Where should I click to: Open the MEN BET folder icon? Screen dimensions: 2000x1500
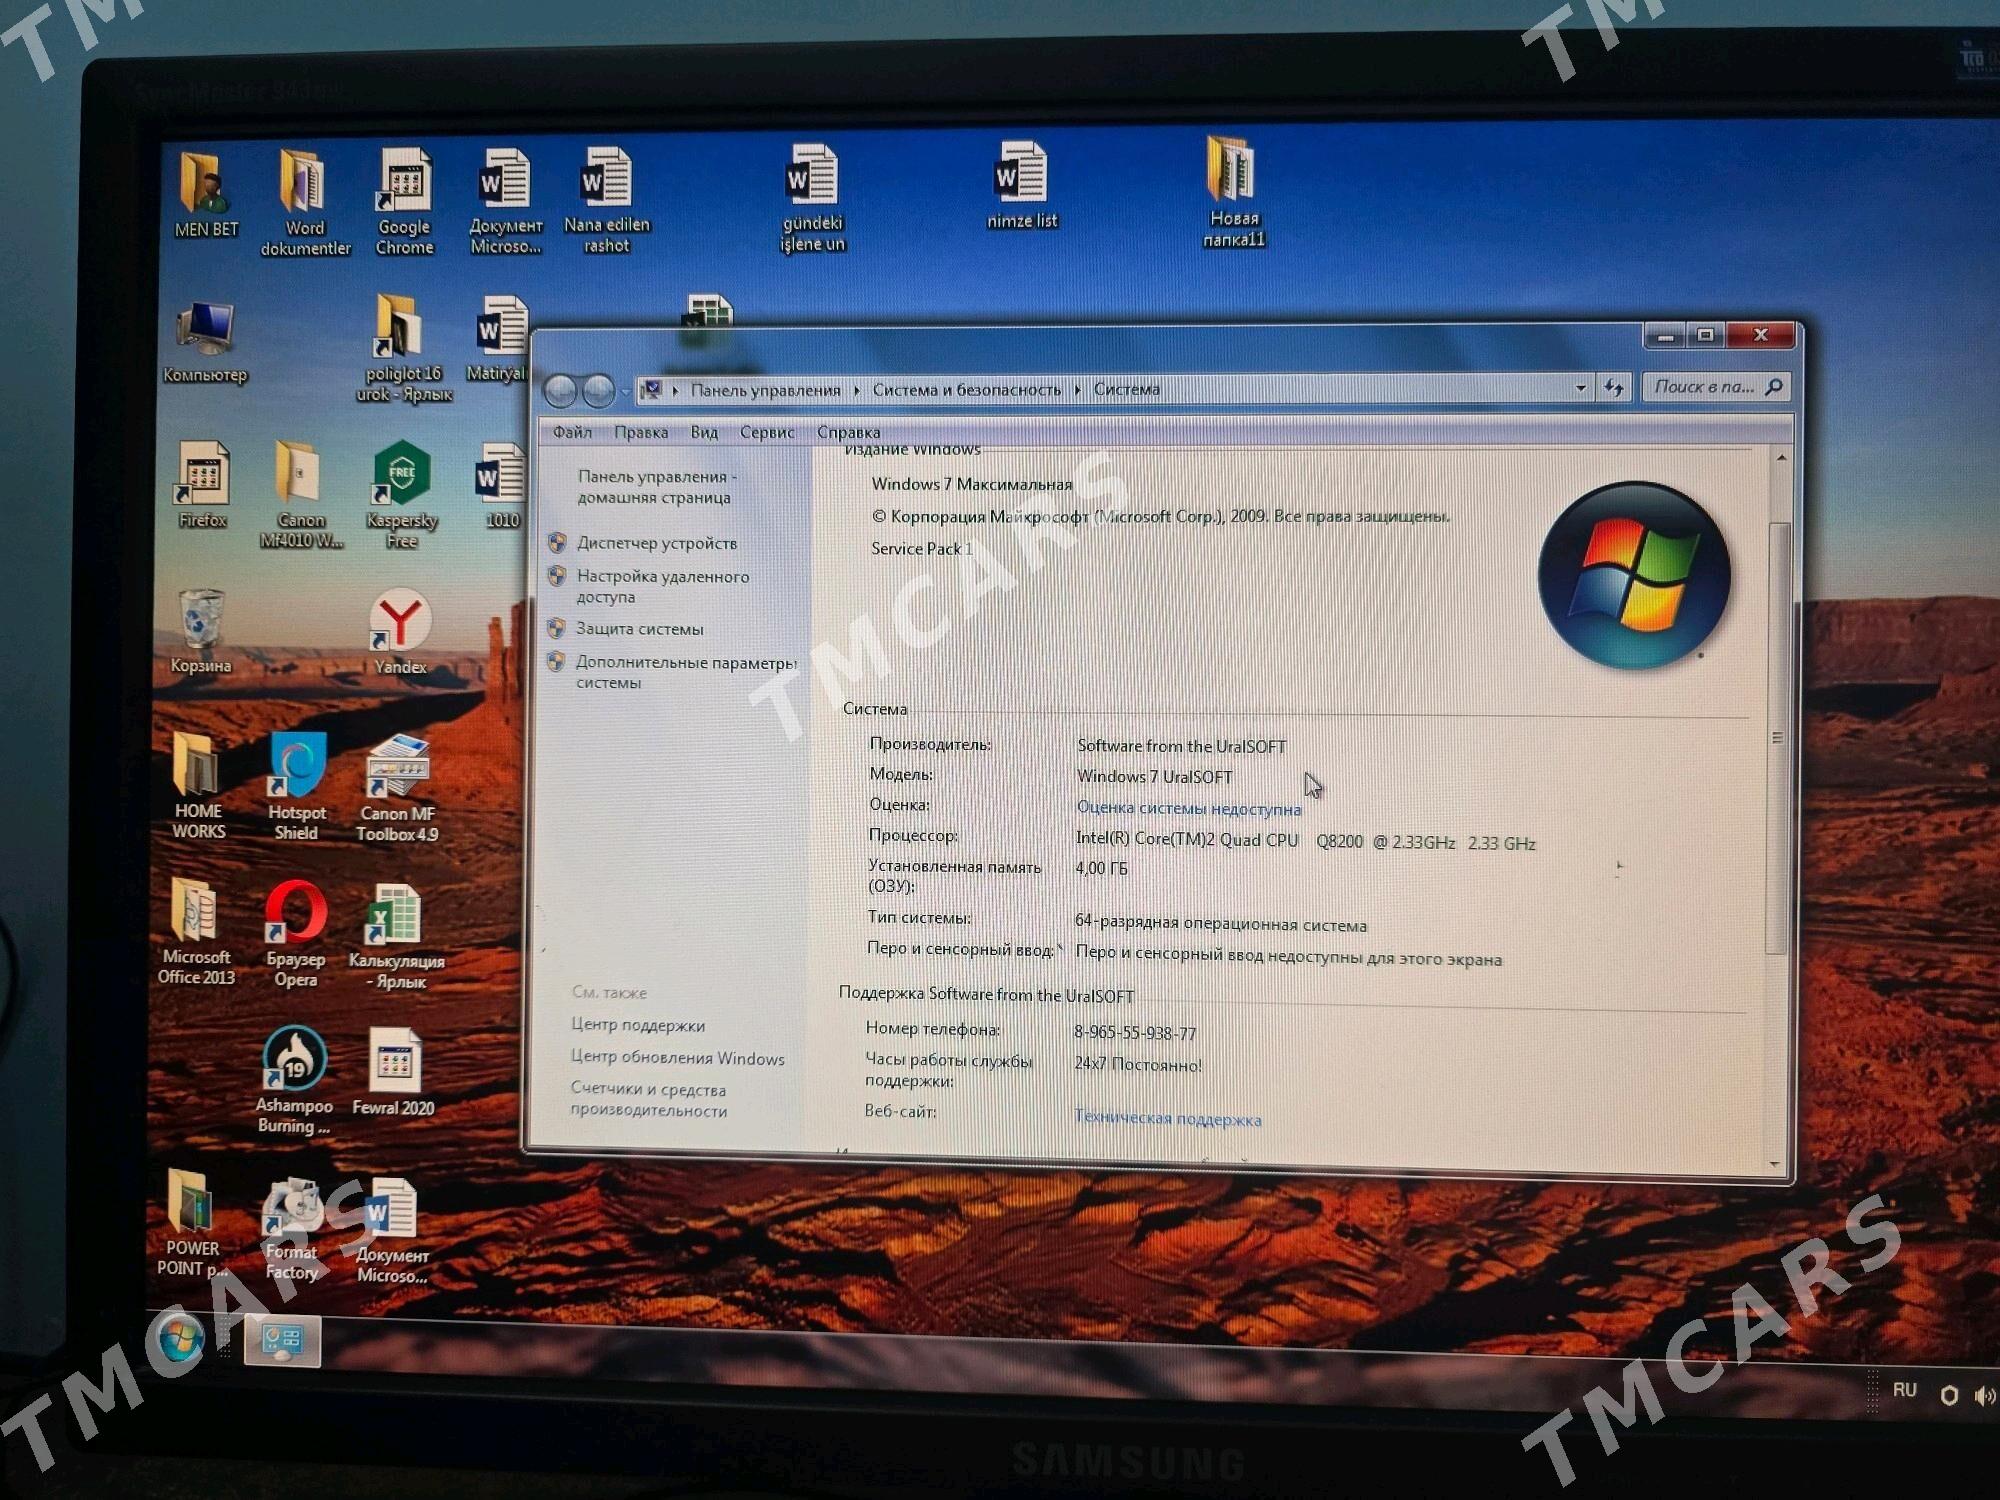(207, 195)
